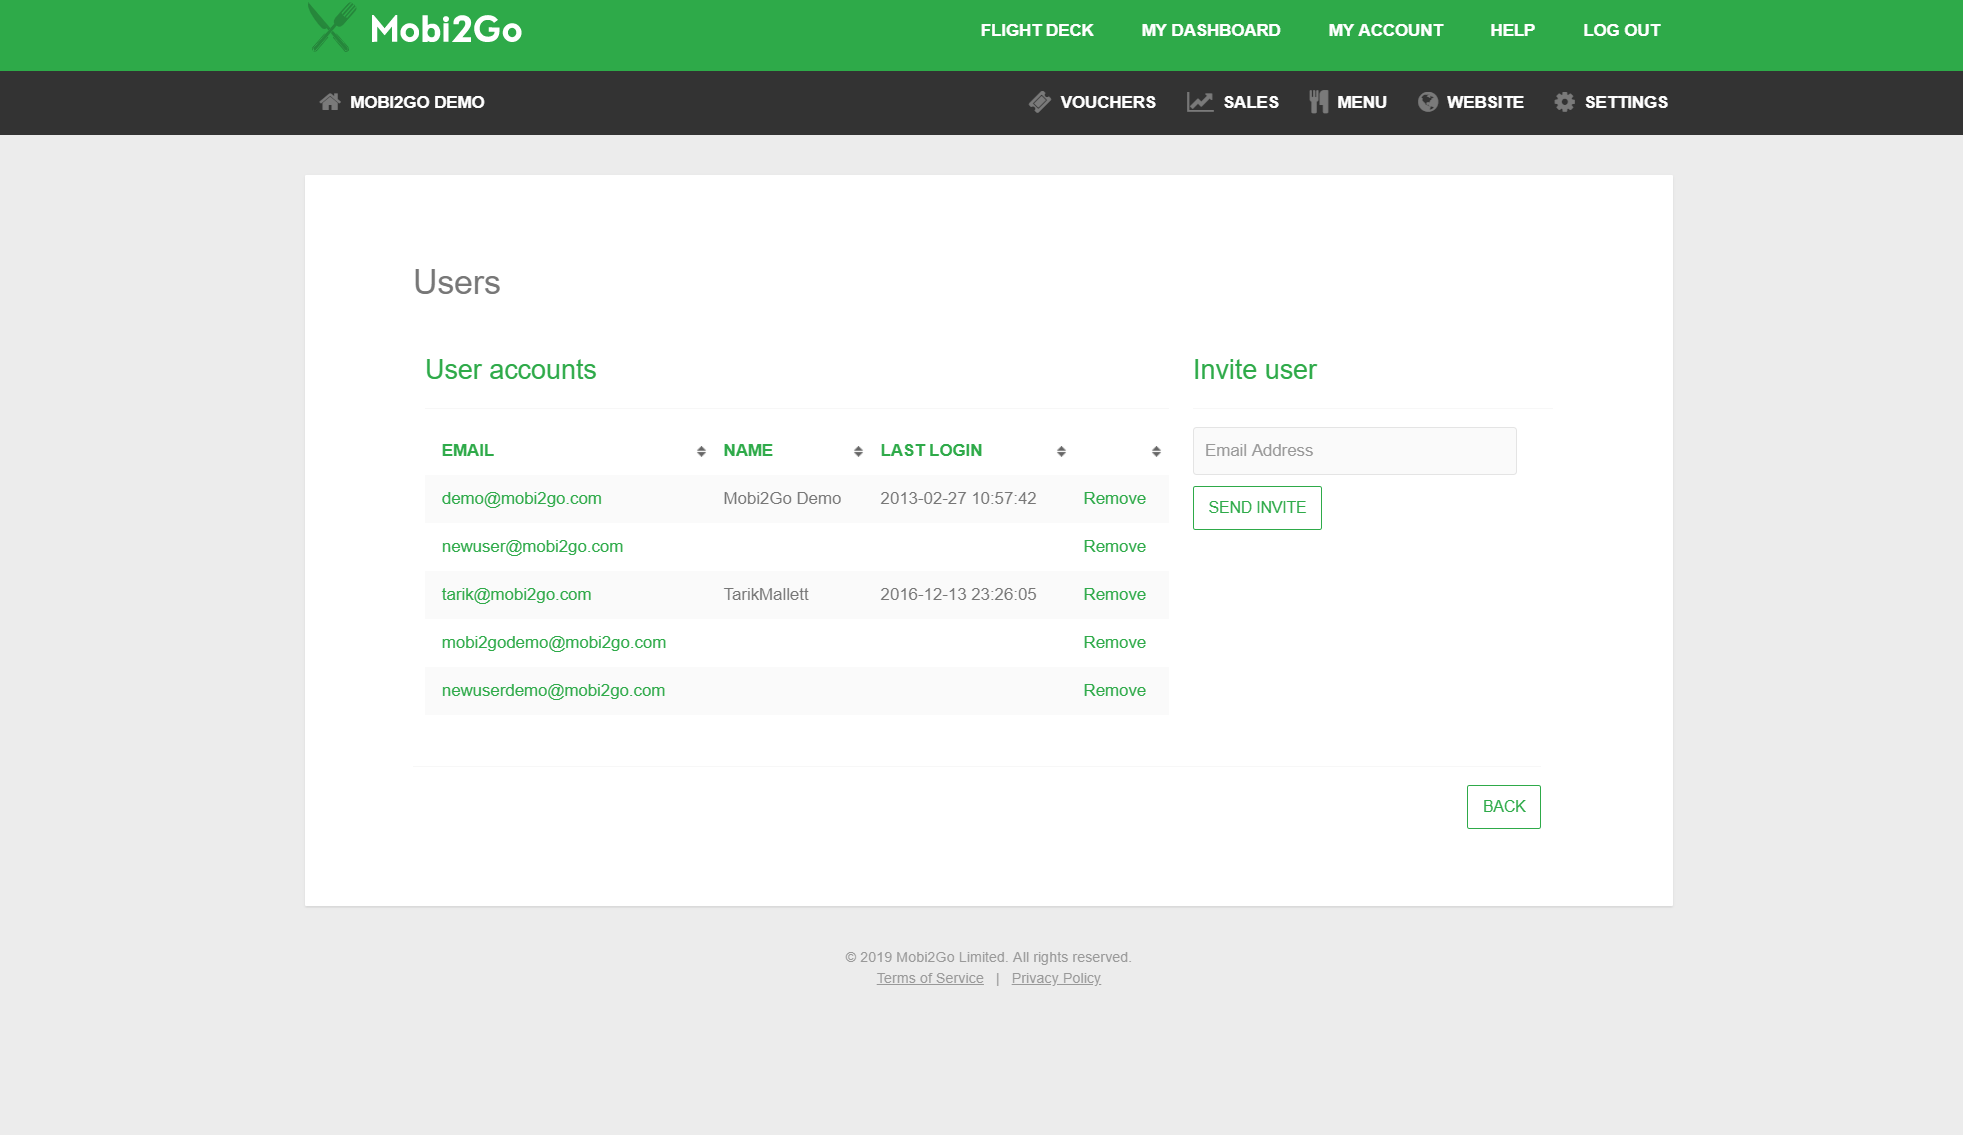Click the Mobi2Go fork and knife logo
The image size is (1963, 1135).
click(x=331, y=28)
